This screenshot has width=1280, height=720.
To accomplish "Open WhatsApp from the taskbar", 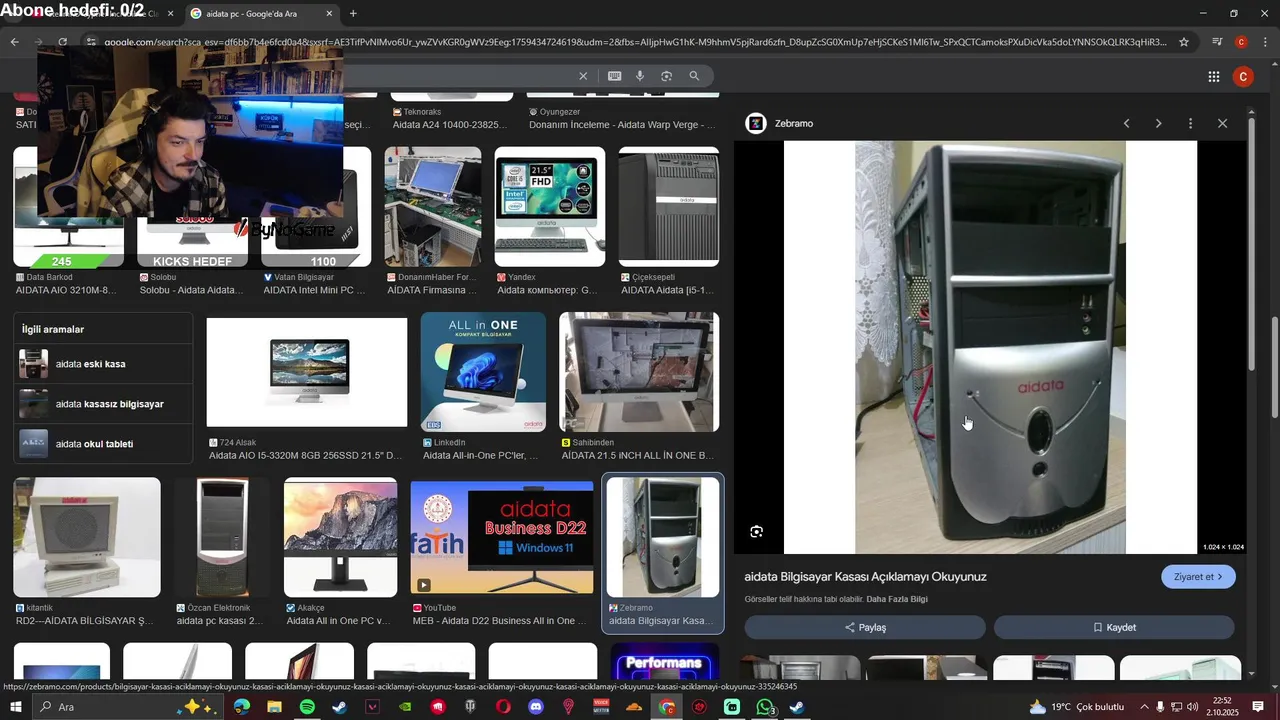I will coord(765,707).
